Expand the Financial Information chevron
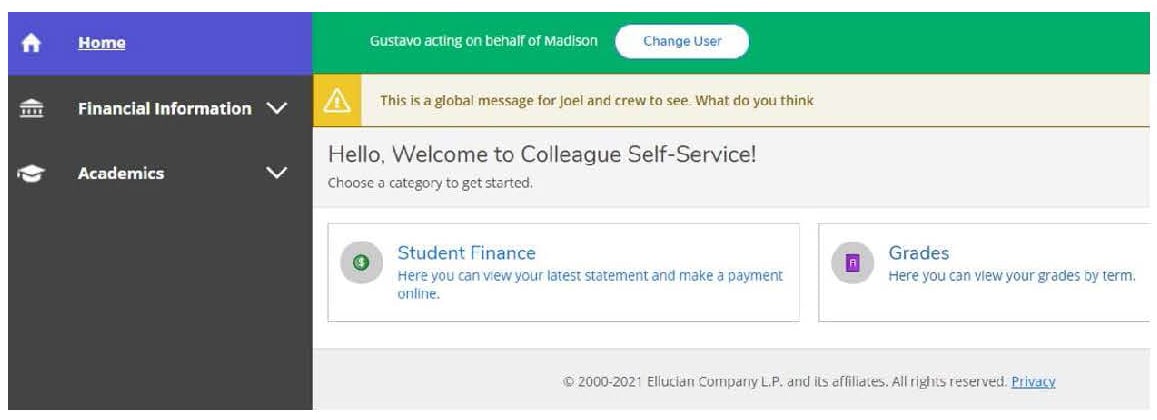1157x420 pixels. [x=276, y=109]
